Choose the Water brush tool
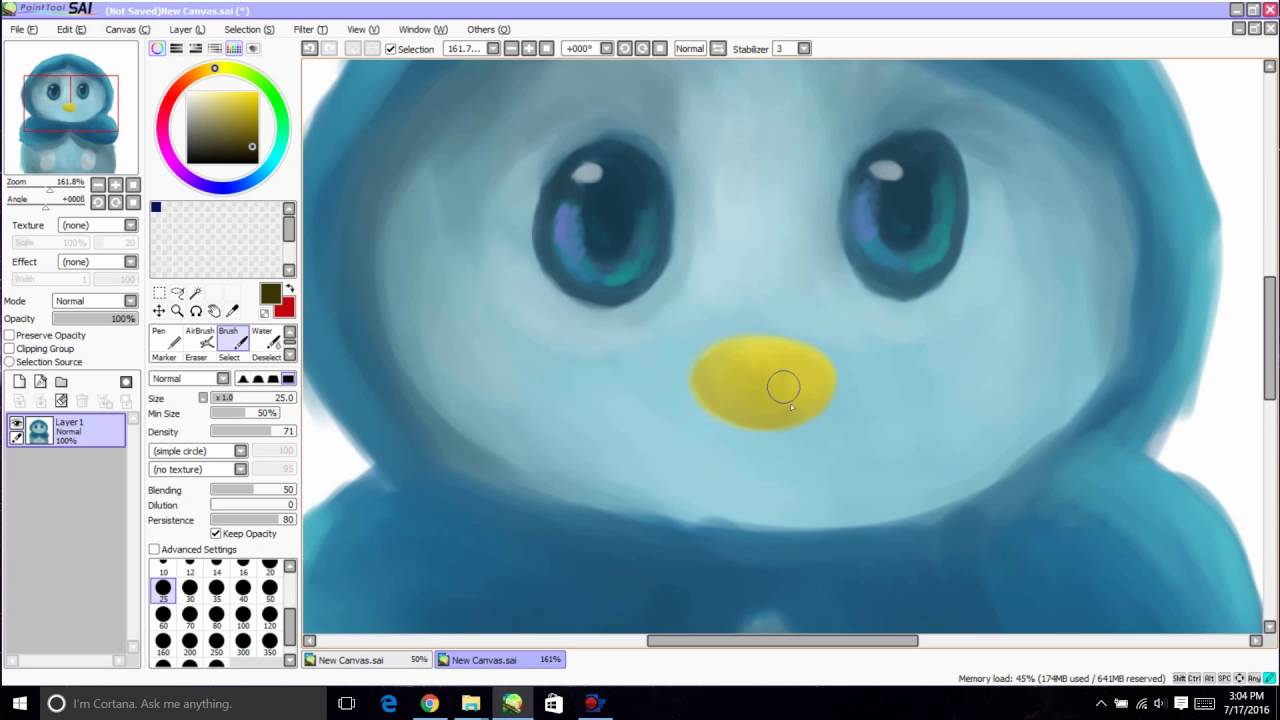The image size is (1280, 720). pos(266,337)
